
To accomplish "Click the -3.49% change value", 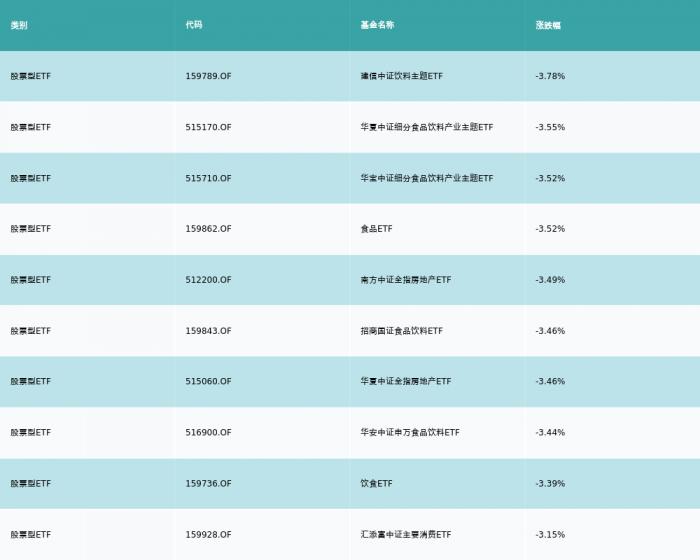I will click(550, 280).
